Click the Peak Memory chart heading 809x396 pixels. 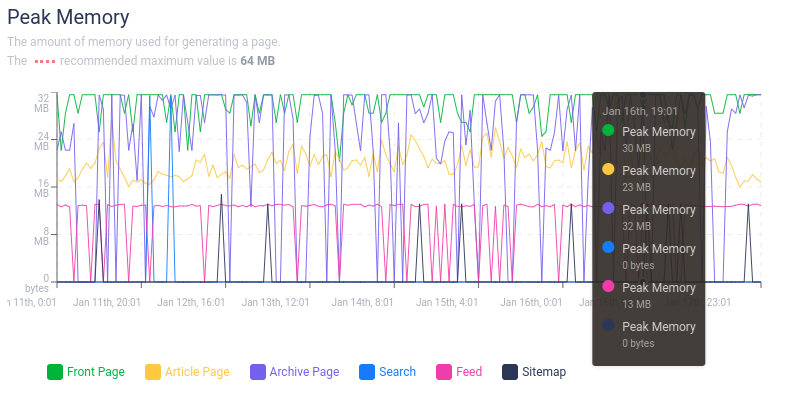(x=68, y=18)
